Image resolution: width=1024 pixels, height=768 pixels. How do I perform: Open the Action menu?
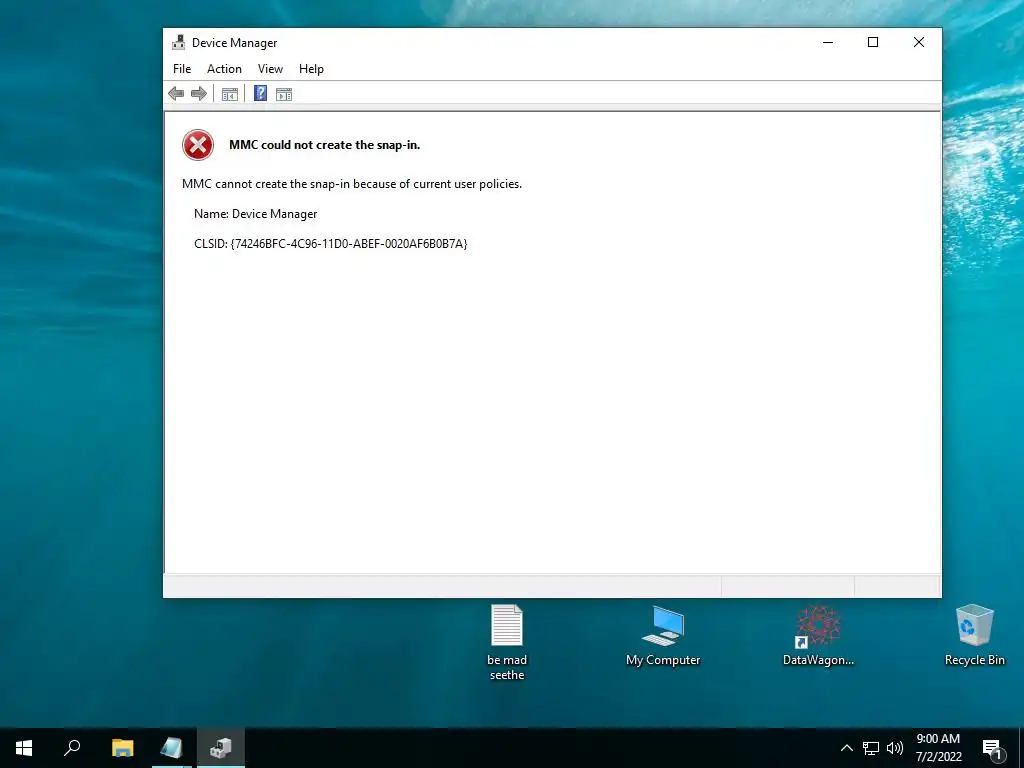(x=224, y=69)
